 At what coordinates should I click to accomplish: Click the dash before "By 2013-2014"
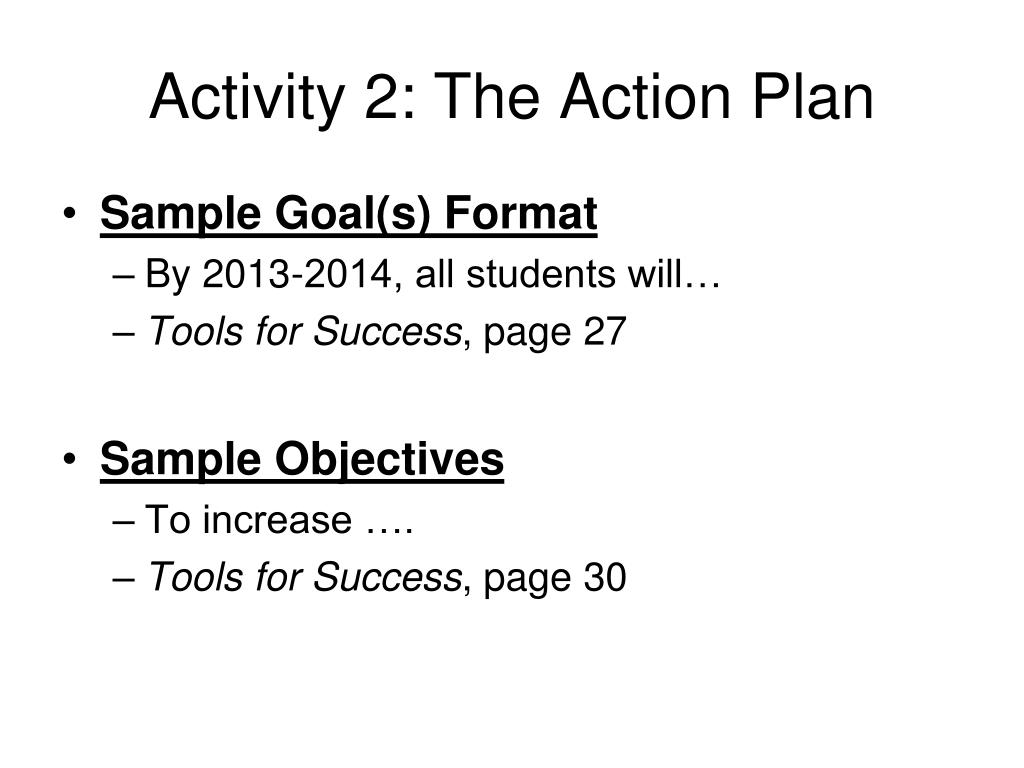tap(123, 277)
